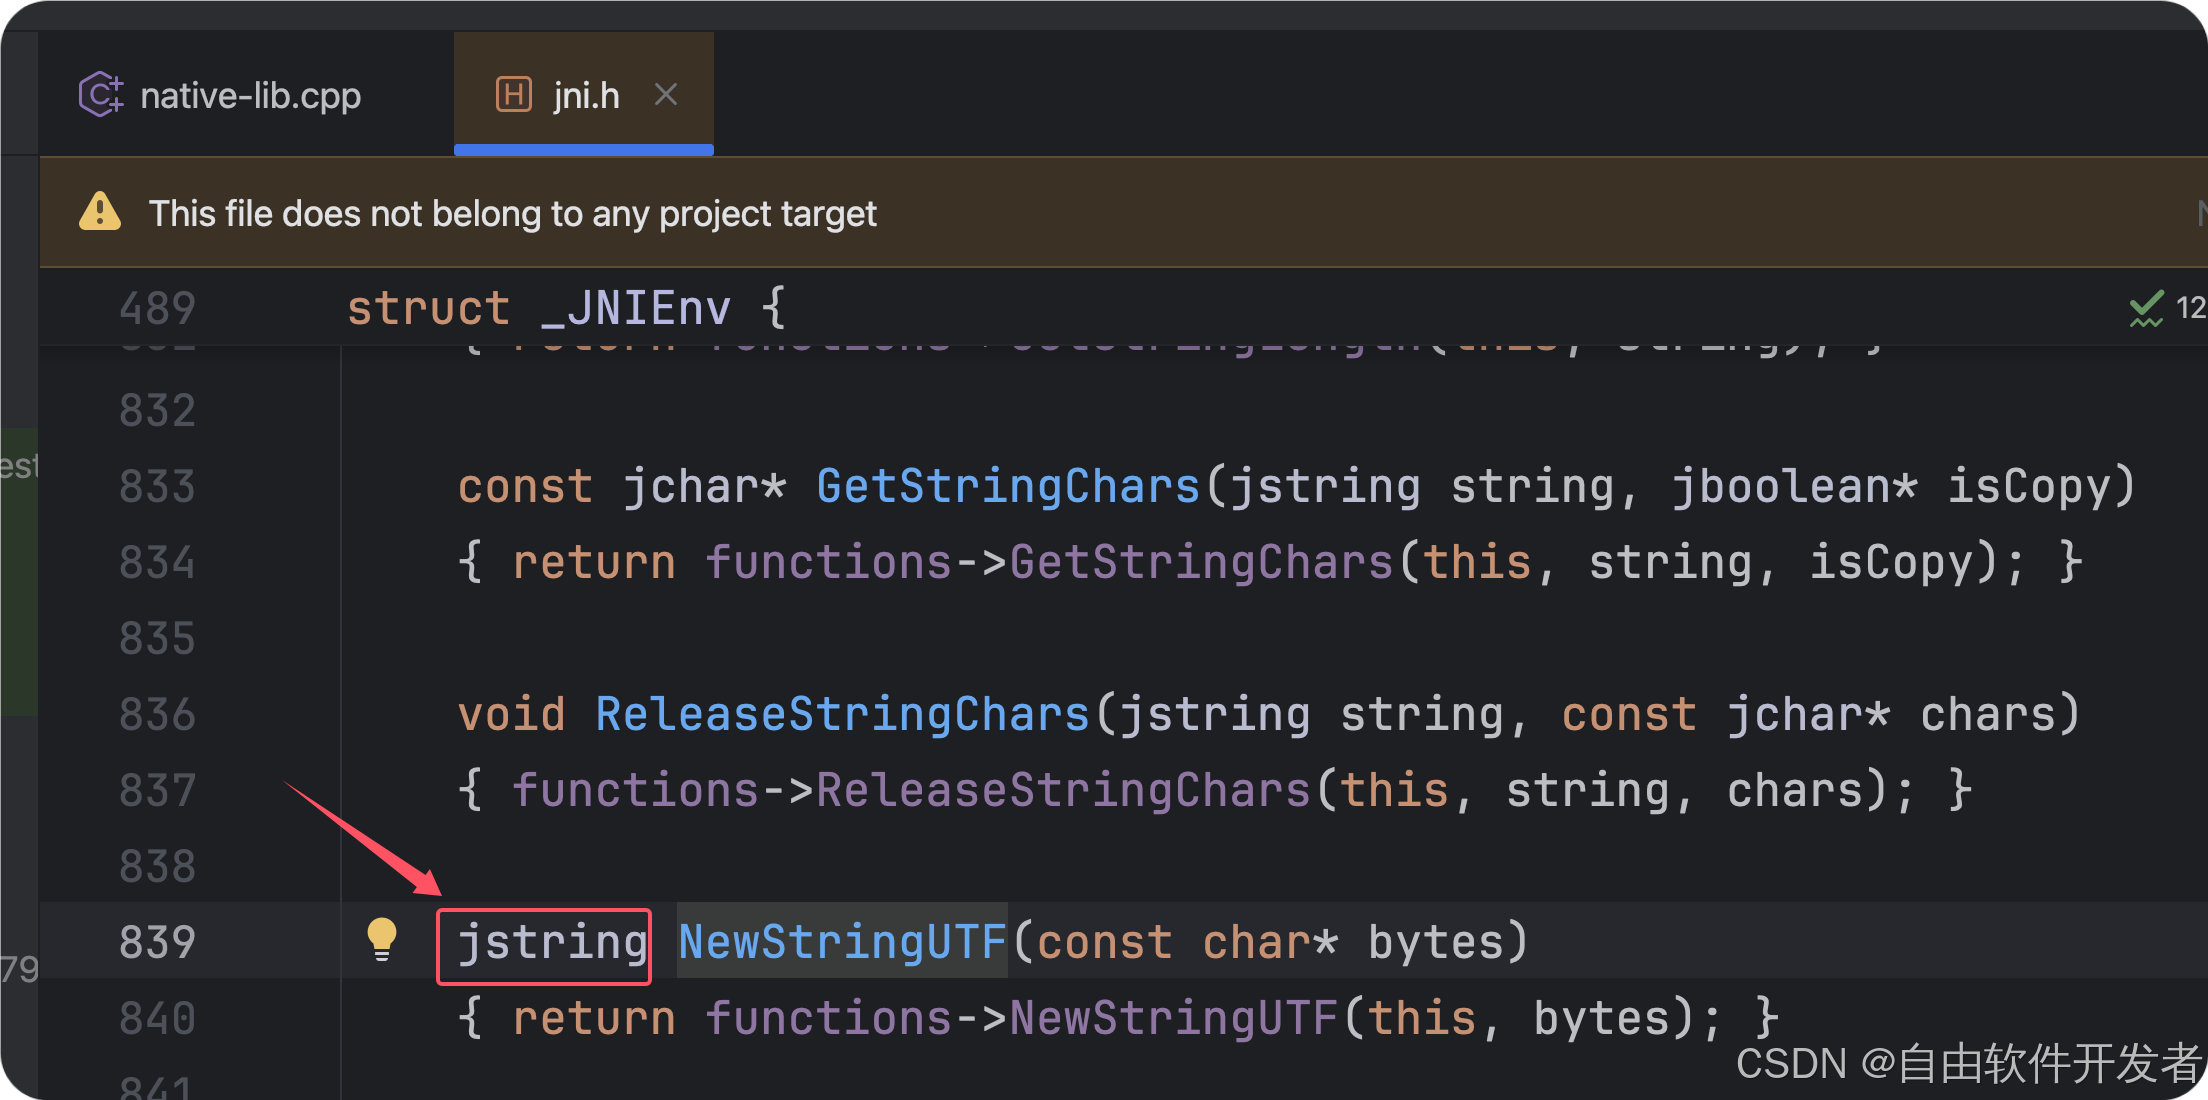Select the jni.h editor tab

[x=585, y=95]
